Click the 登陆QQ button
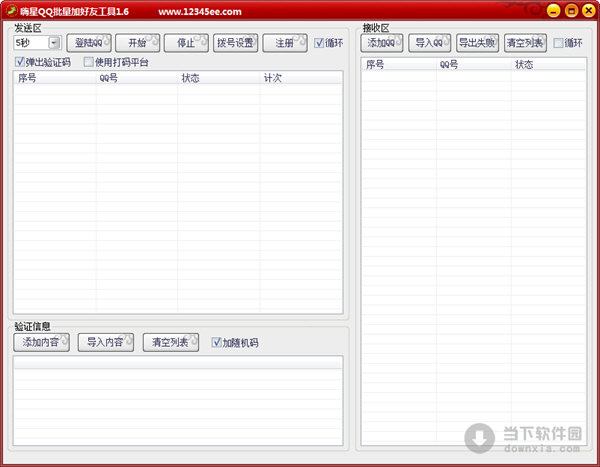This screenshot has height=467, width=600. 89,43
